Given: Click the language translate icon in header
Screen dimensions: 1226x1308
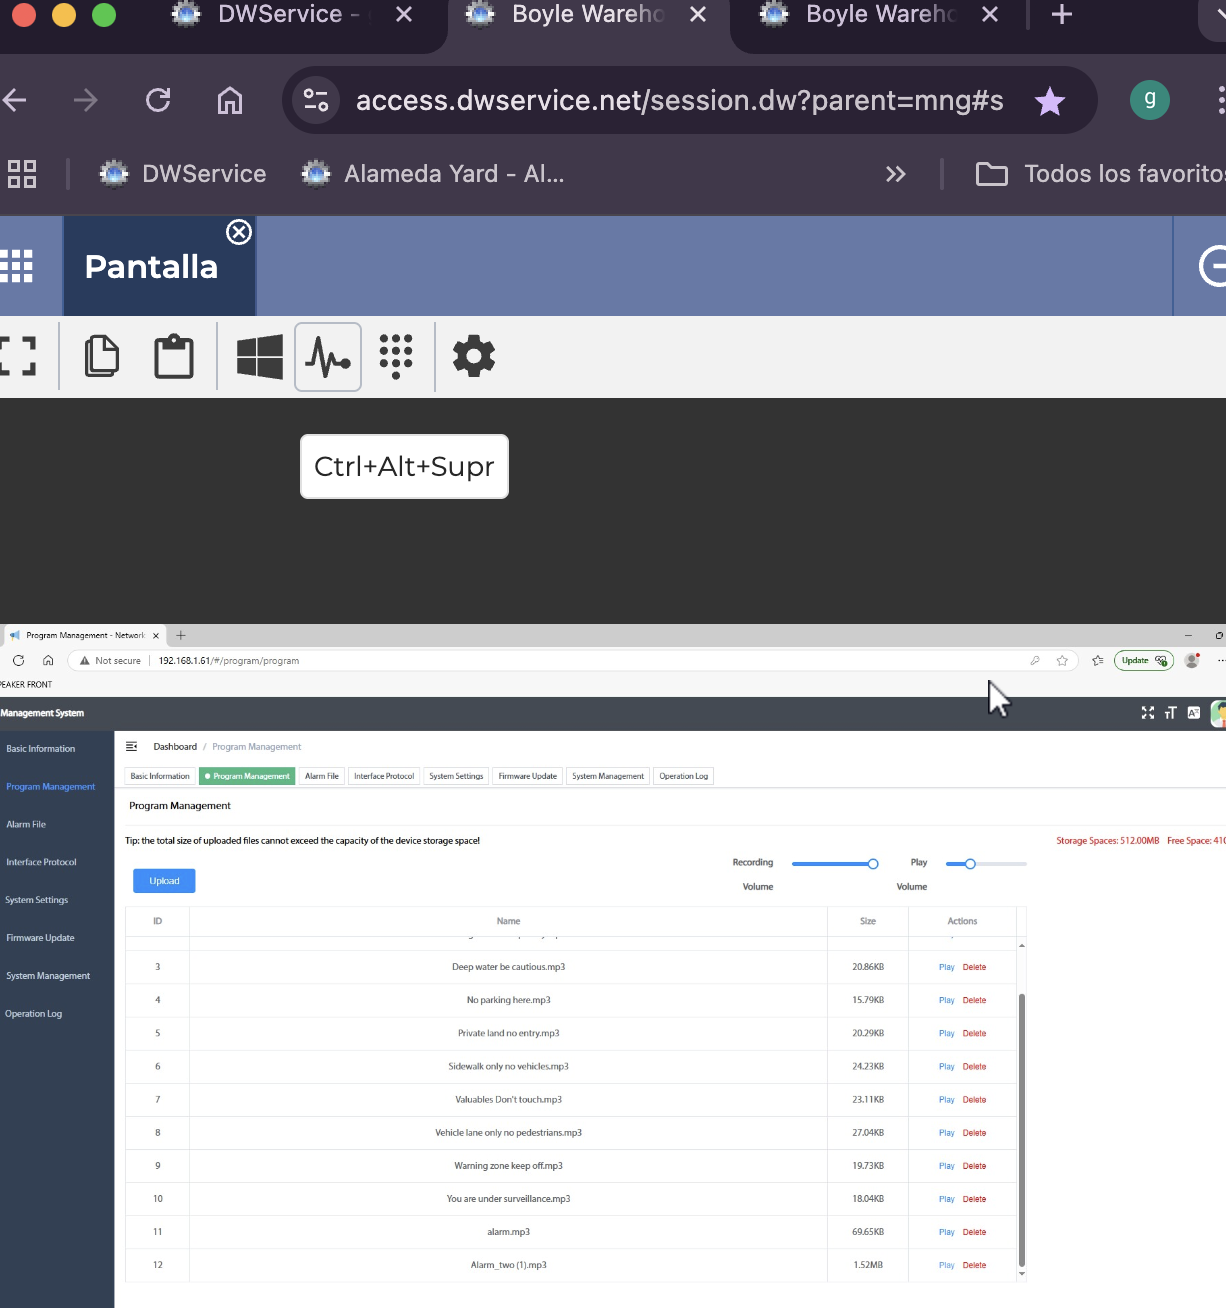Looking at the screenshot, I should (1193, 713).
